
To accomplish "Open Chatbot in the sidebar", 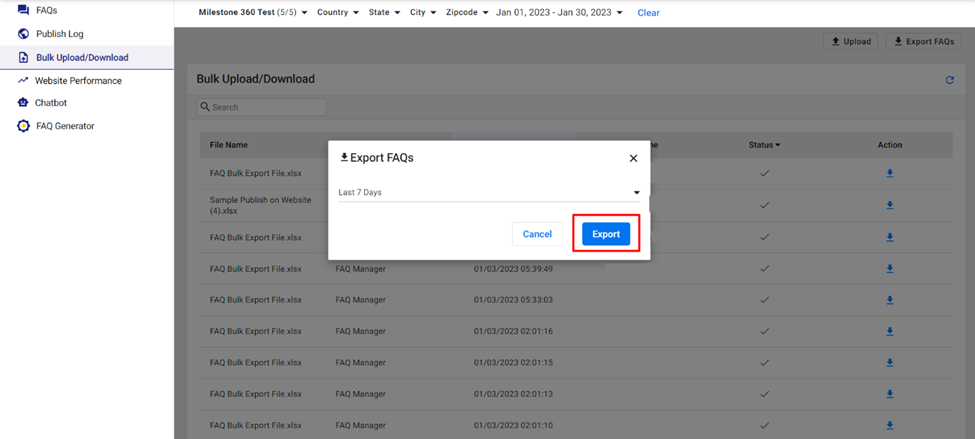I will [x=51, y=103].
